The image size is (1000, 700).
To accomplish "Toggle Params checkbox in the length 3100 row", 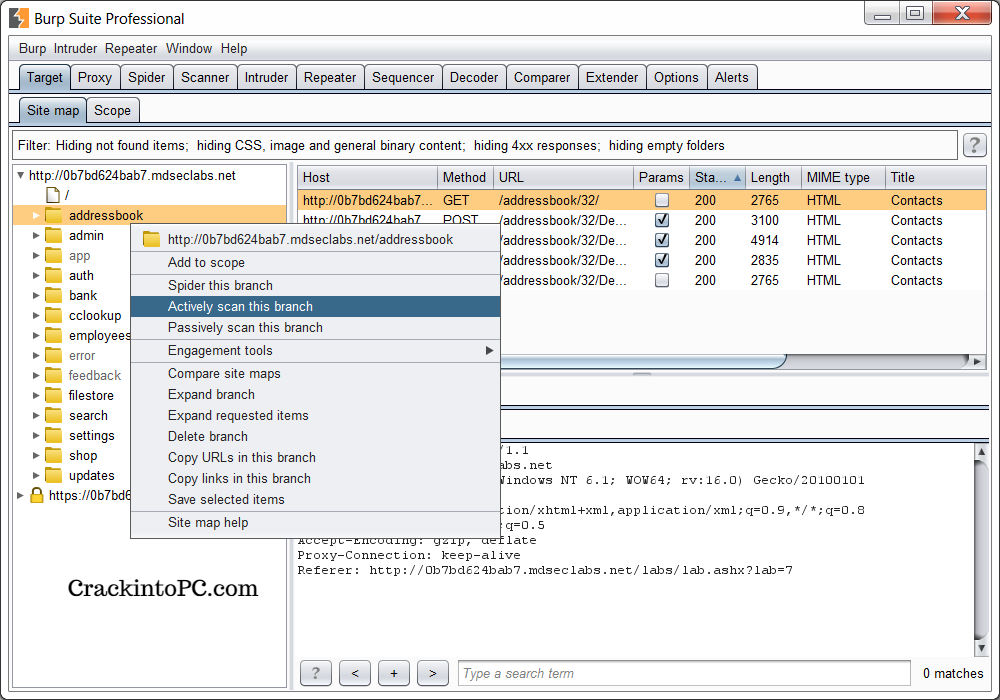I will tap(662, 220).
